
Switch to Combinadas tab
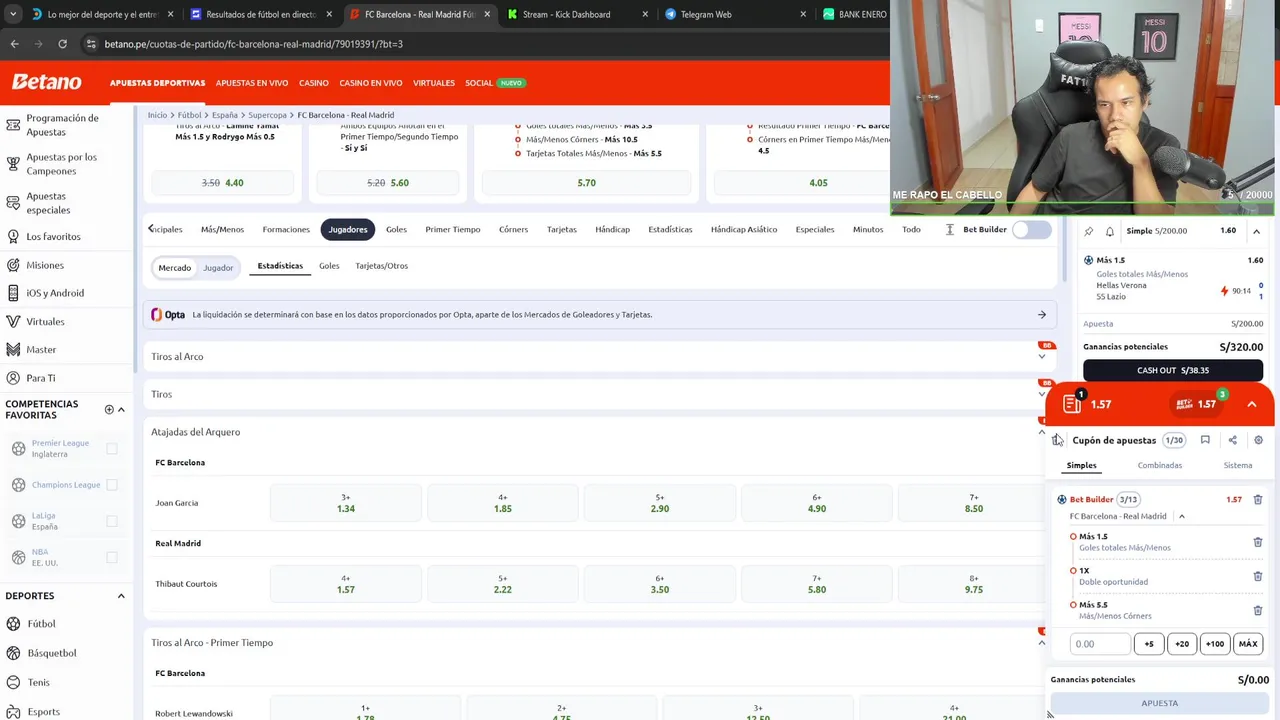coord(1159,465)
